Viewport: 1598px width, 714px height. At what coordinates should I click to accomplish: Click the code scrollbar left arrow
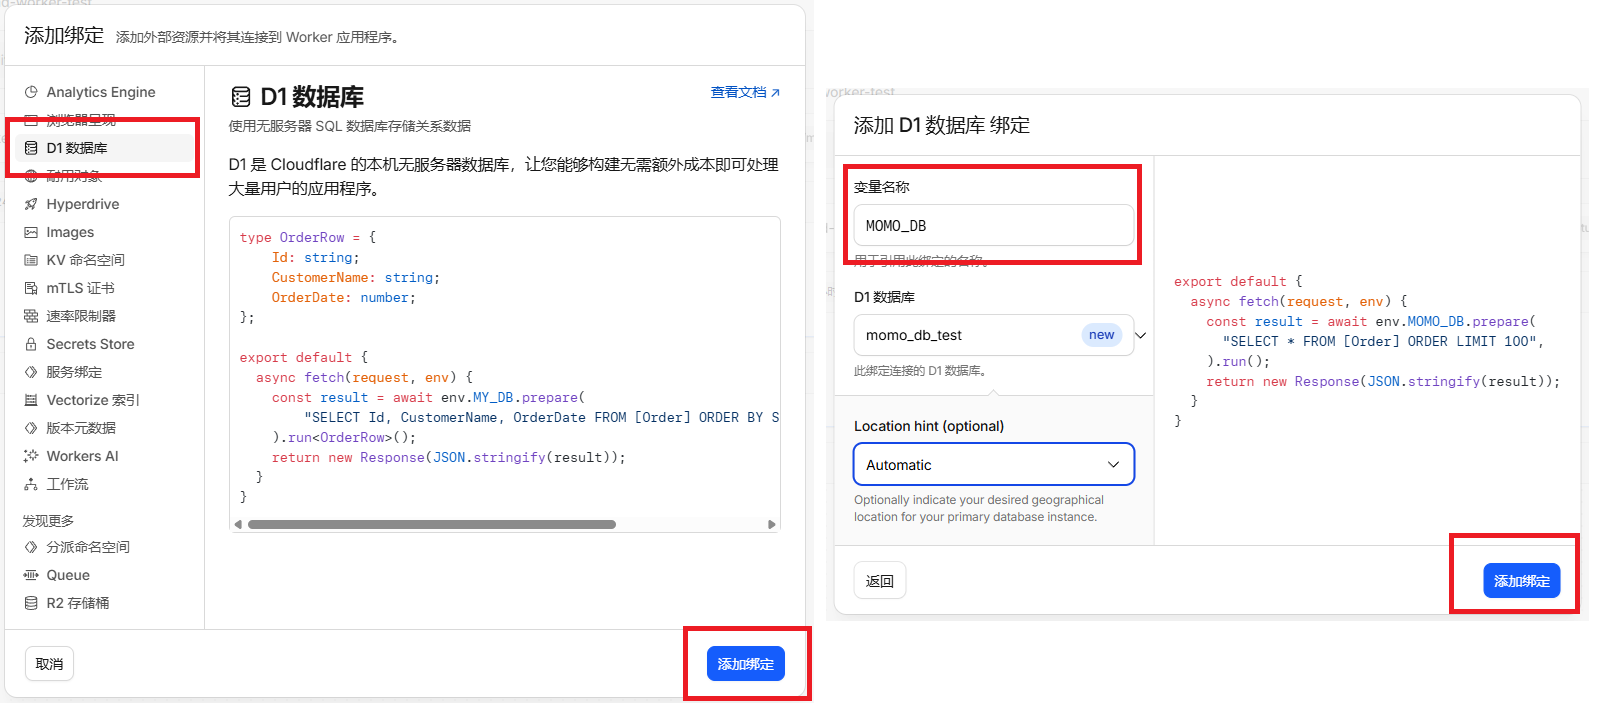(238, 524)
